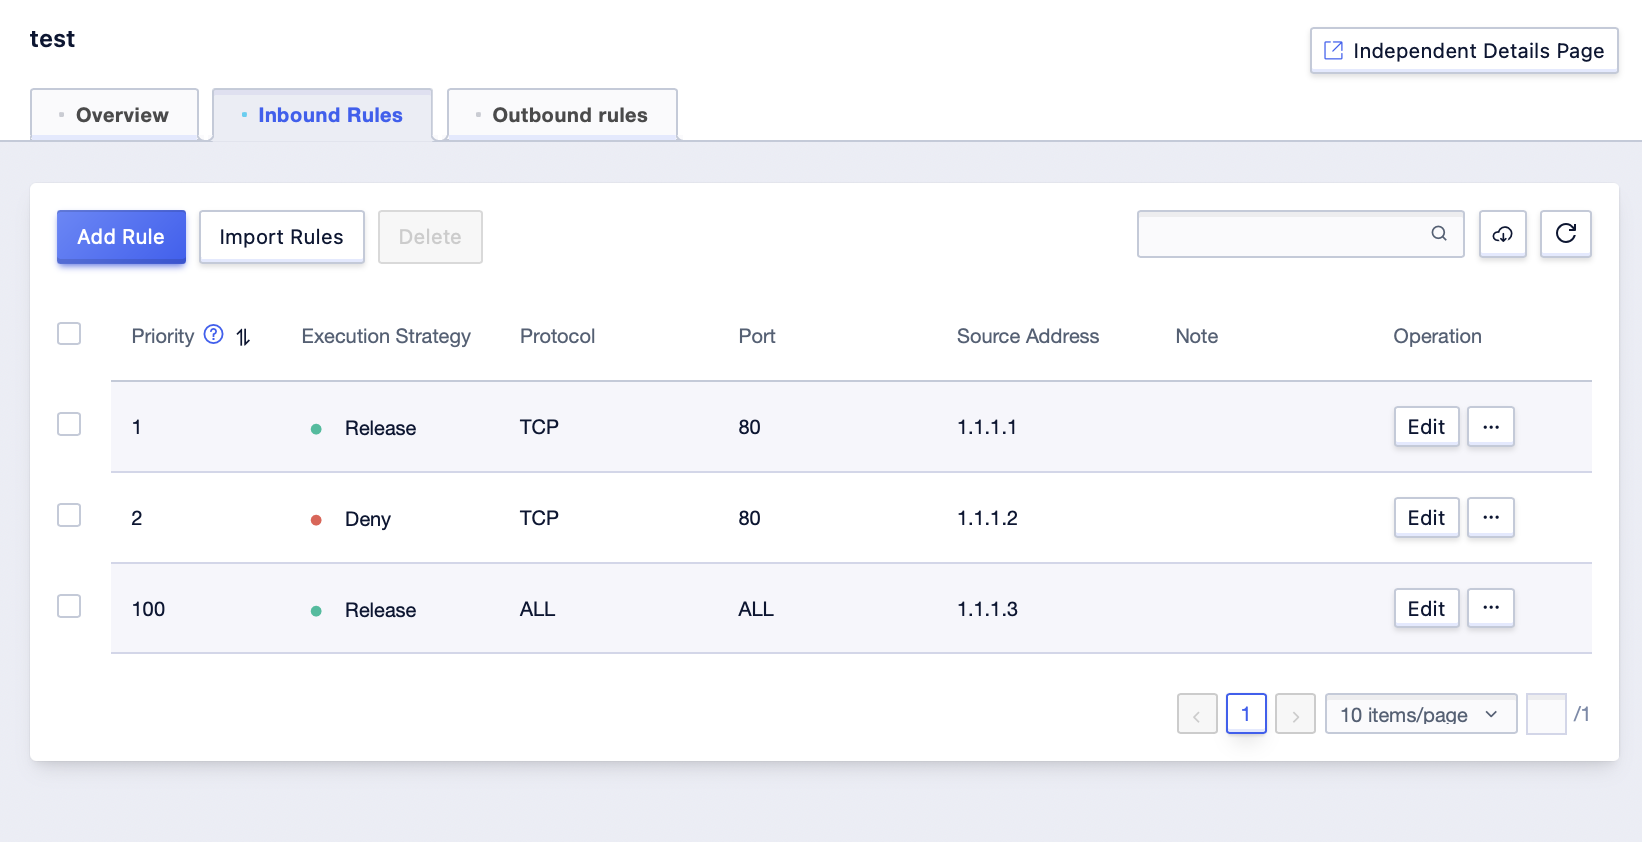
Task: Click source address 1.1.1.1 cell
Action: [987, 427]
